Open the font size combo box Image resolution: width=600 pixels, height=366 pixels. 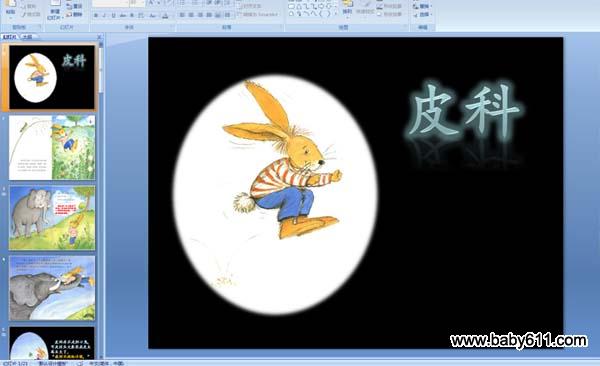pos(137,3)
